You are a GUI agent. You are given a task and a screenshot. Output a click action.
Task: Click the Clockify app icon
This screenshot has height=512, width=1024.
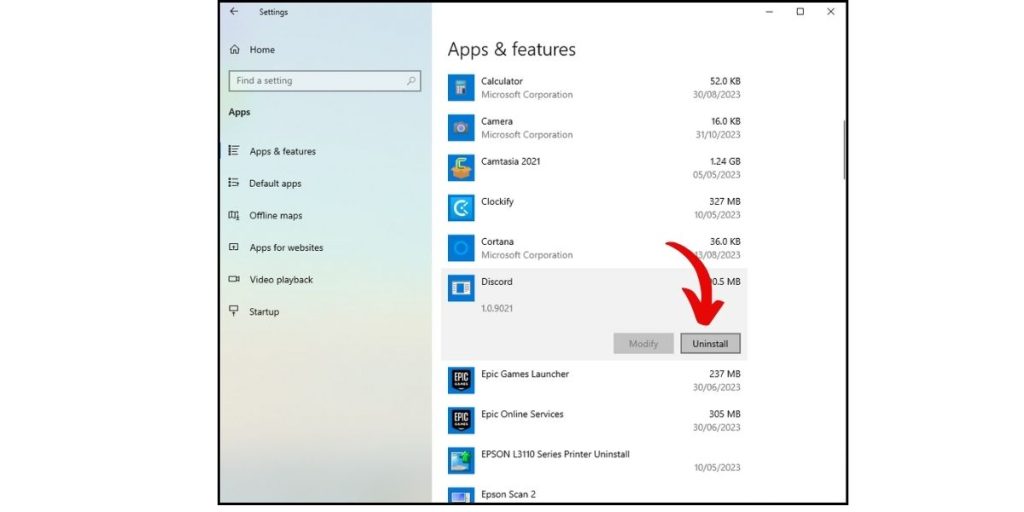coord(461,208)
